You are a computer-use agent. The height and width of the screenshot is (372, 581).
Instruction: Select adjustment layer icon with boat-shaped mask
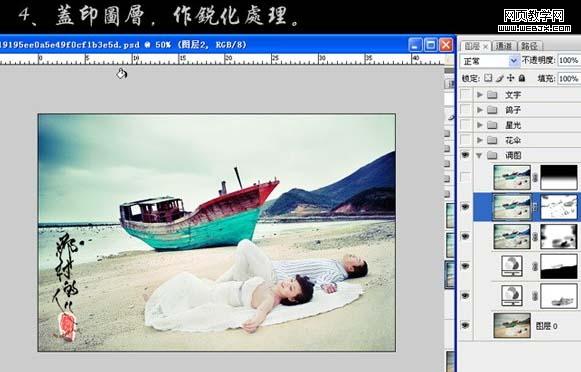click(512, 296)
